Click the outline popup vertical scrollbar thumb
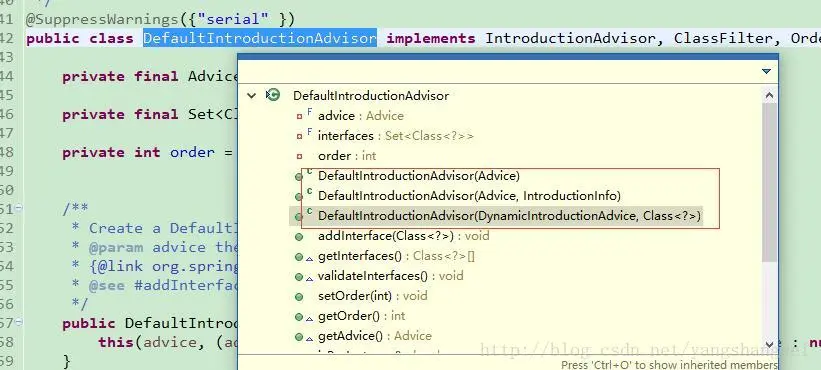The width and height of the screenshot is (821, 370). 769,182
